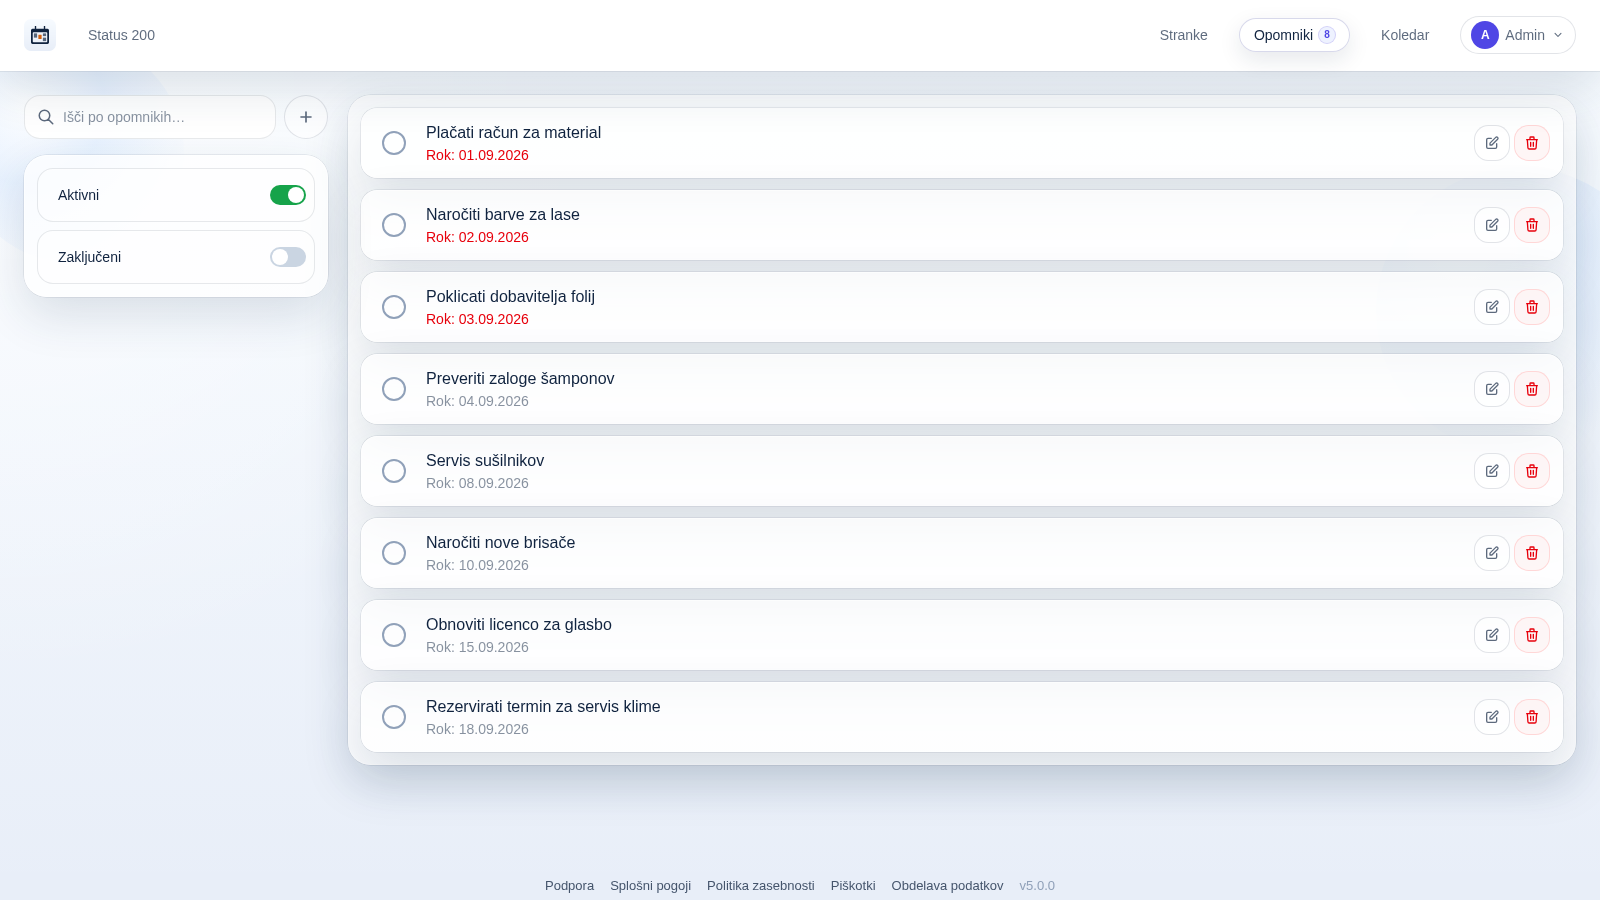
Task: Complete 'Naročiti nove brisače' reminder
Action: pos(394,553)
